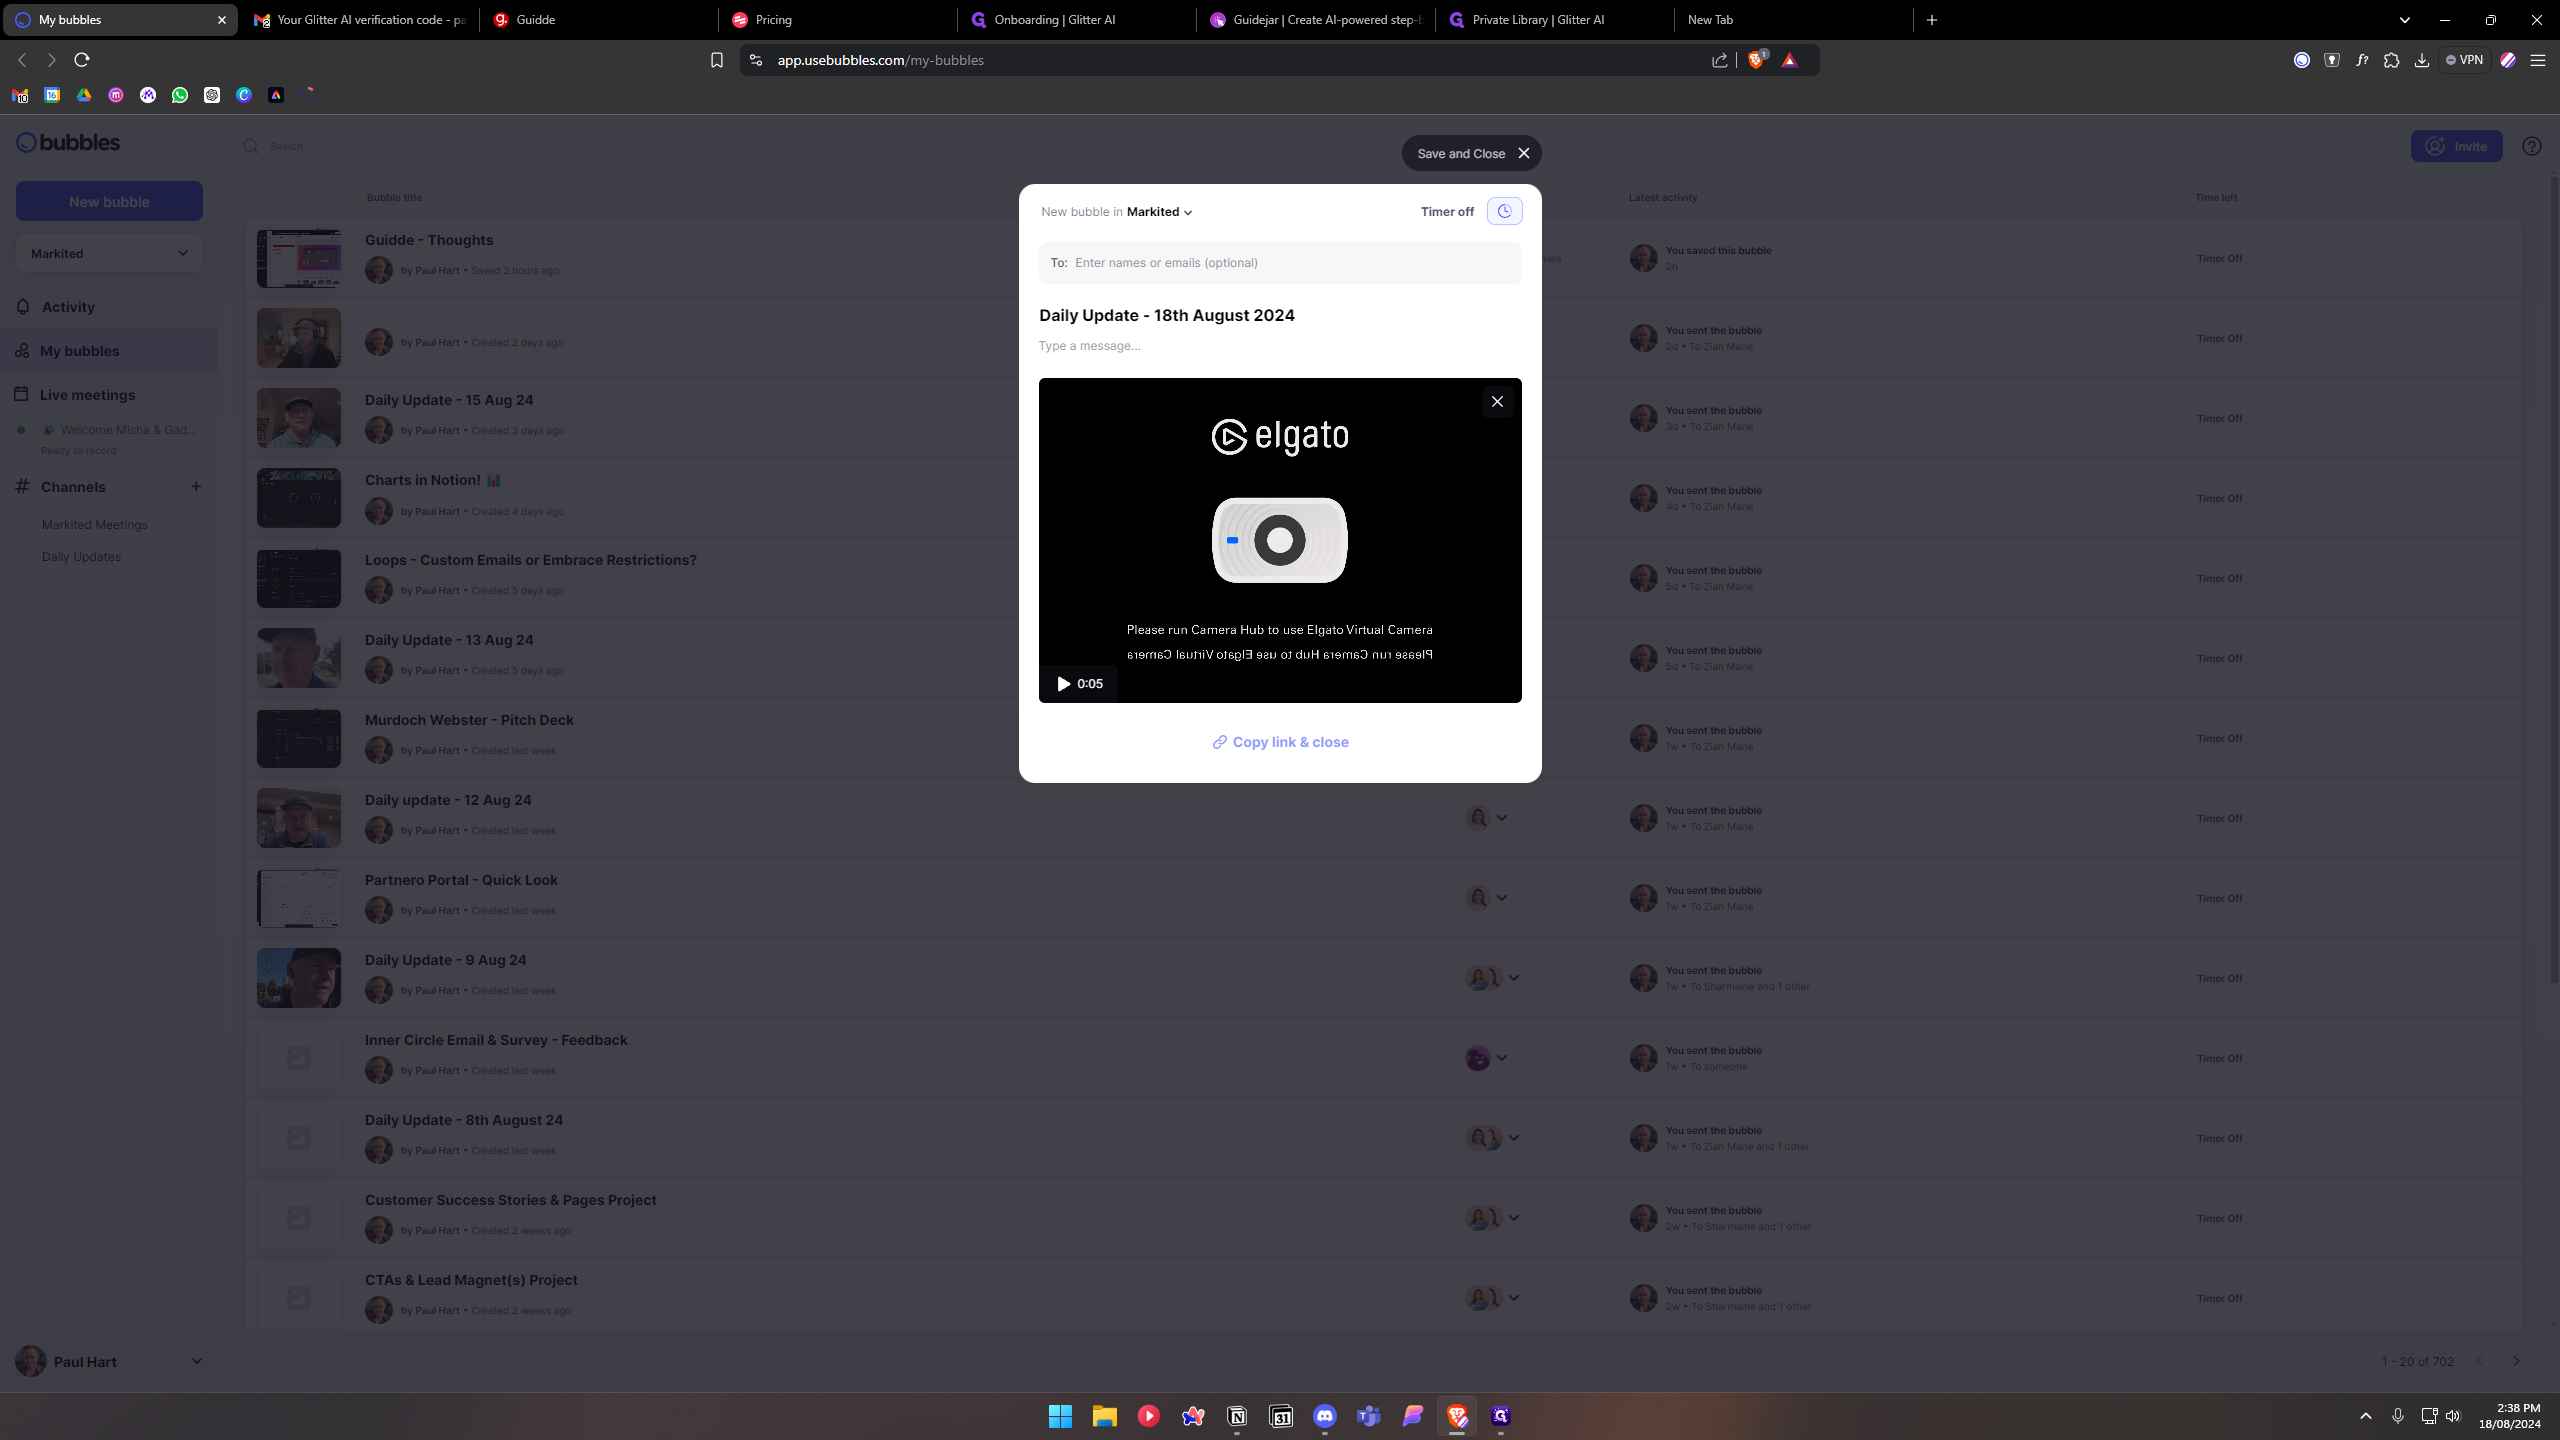
Task: Open the Markited workspace dropdown in dialog
Action: [x=1160, y=212]
